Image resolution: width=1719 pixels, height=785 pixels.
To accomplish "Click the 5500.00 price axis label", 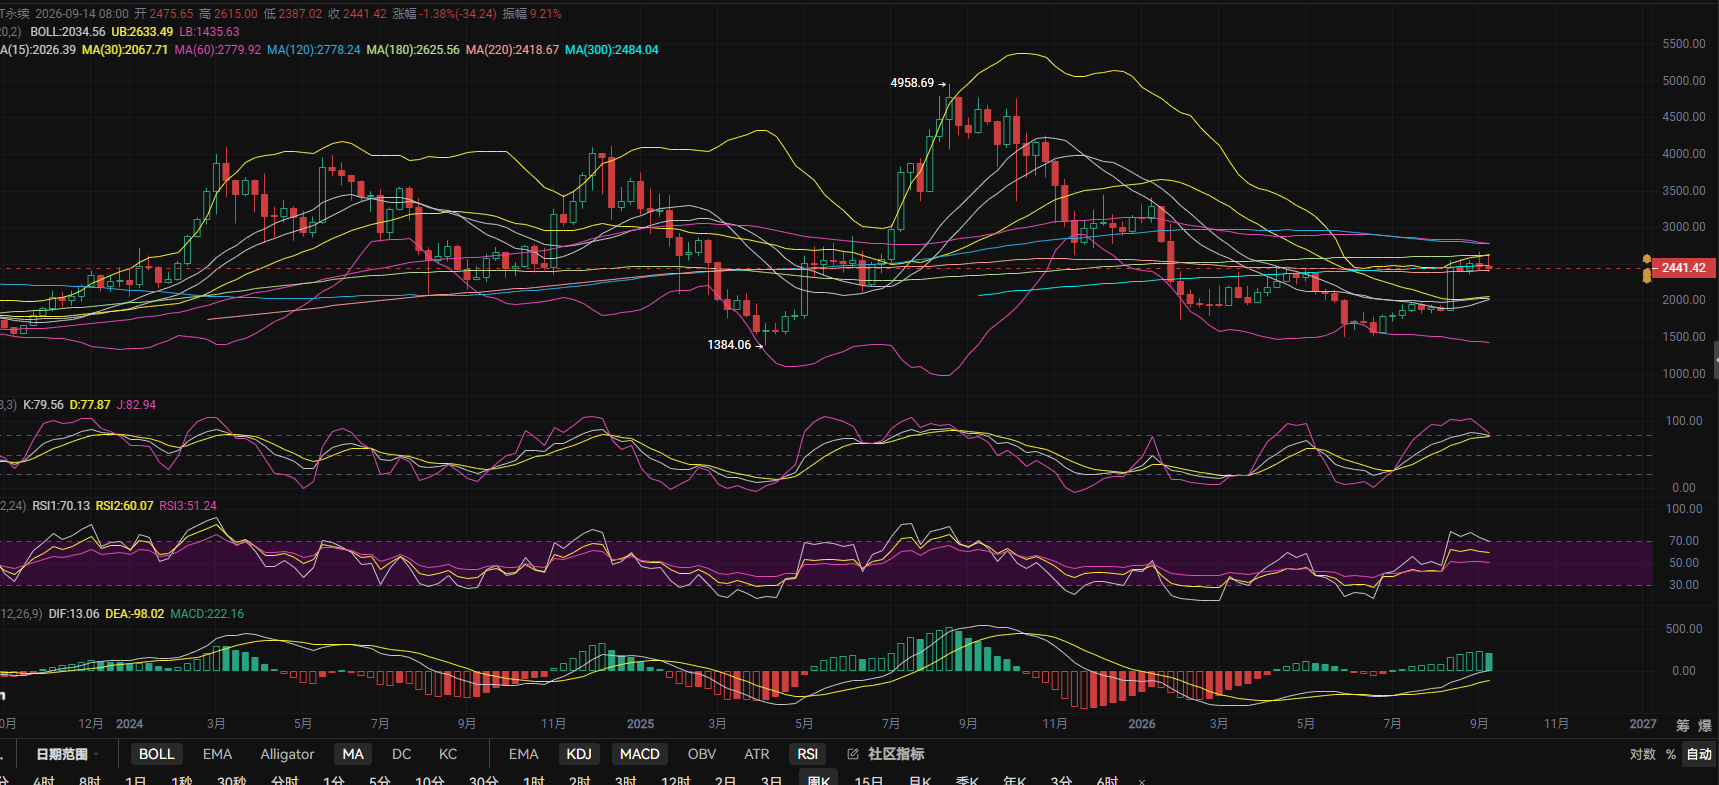I will [1684, 44].
